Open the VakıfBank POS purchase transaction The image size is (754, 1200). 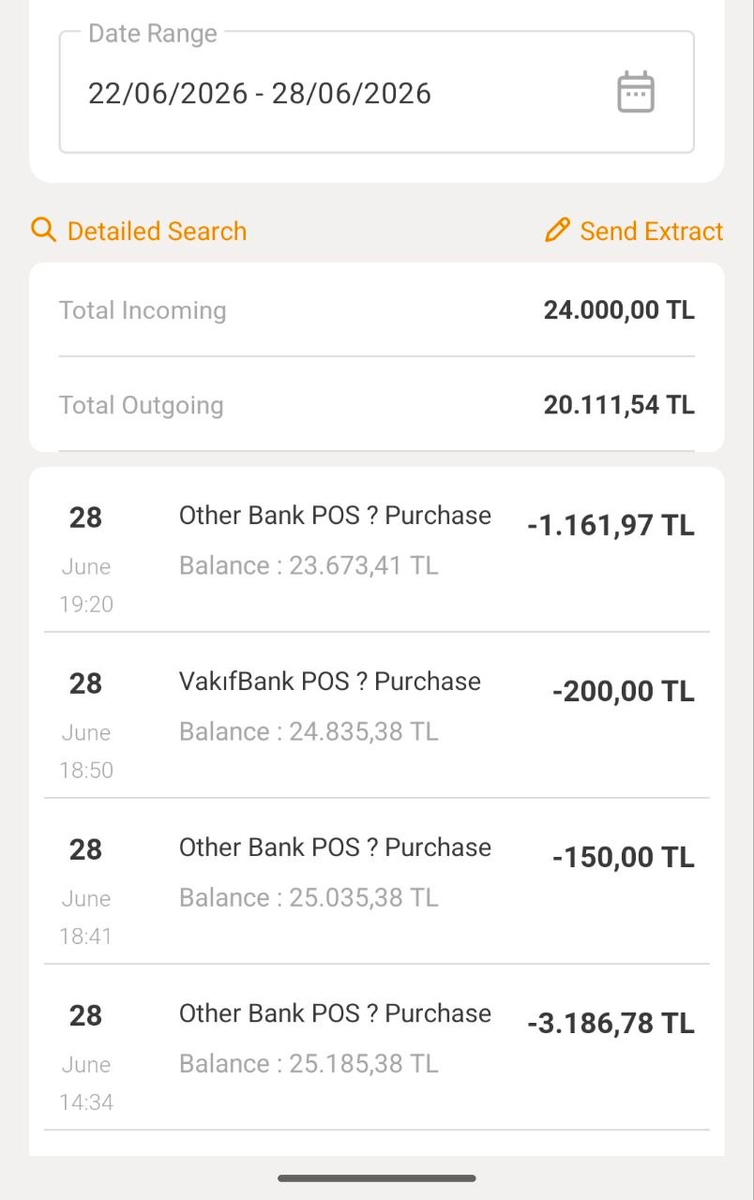pyautogui.click(x=377, y=716)
